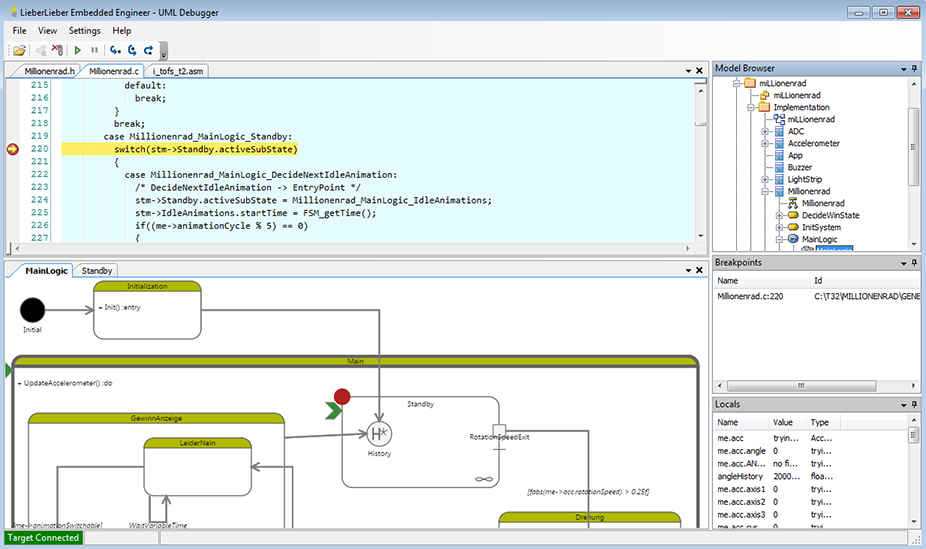Expand the DecideWinState node
Viewport: 926px width, 549px height.
pyautogui.click(x=780, y=215)
